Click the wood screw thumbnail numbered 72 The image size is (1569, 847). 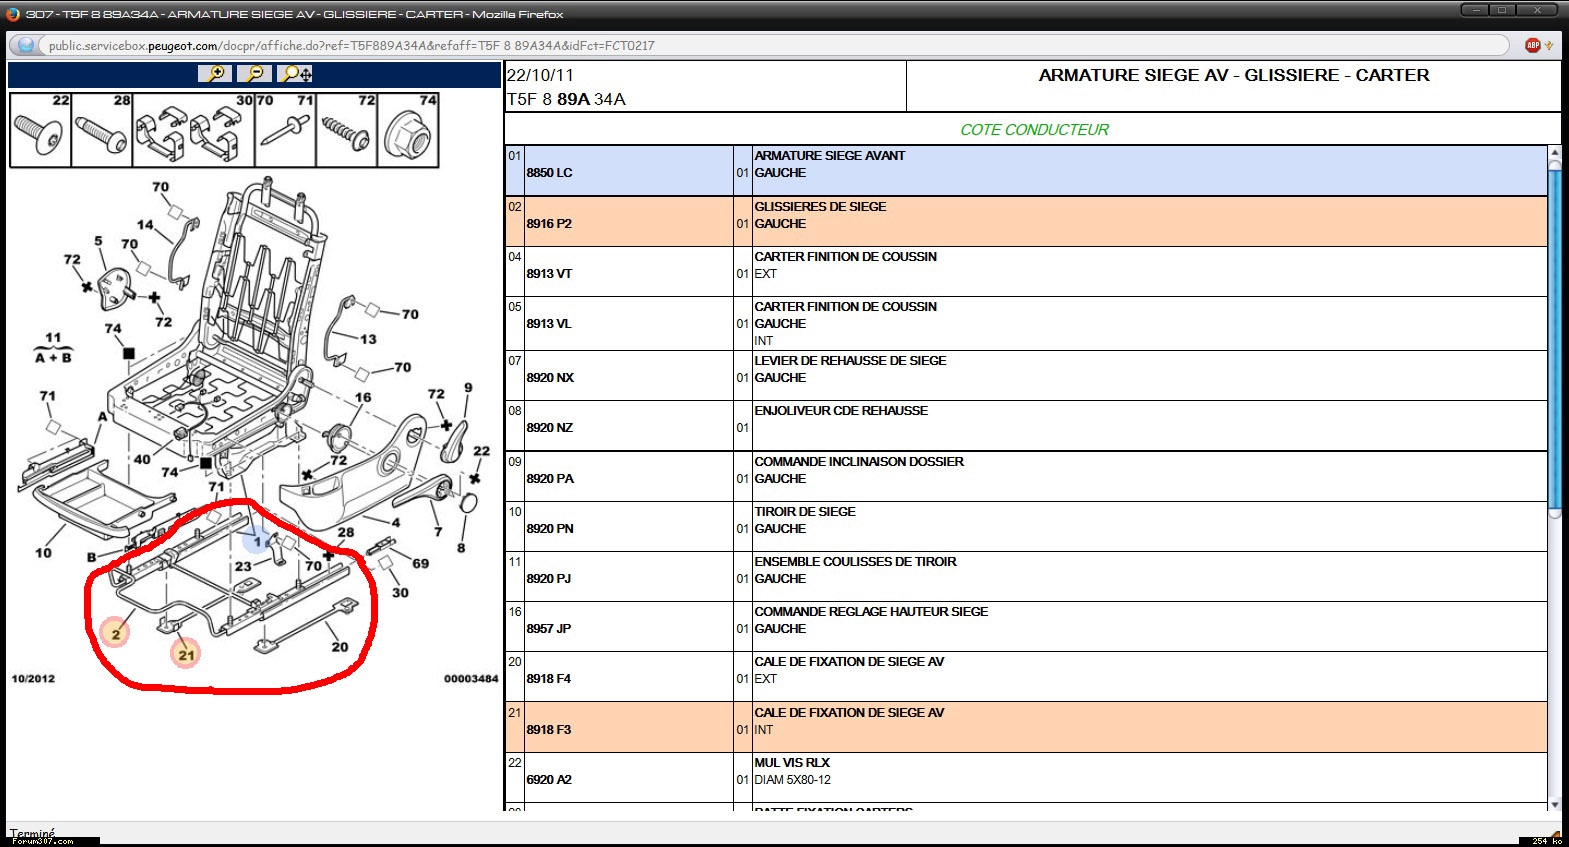[346, 131]
